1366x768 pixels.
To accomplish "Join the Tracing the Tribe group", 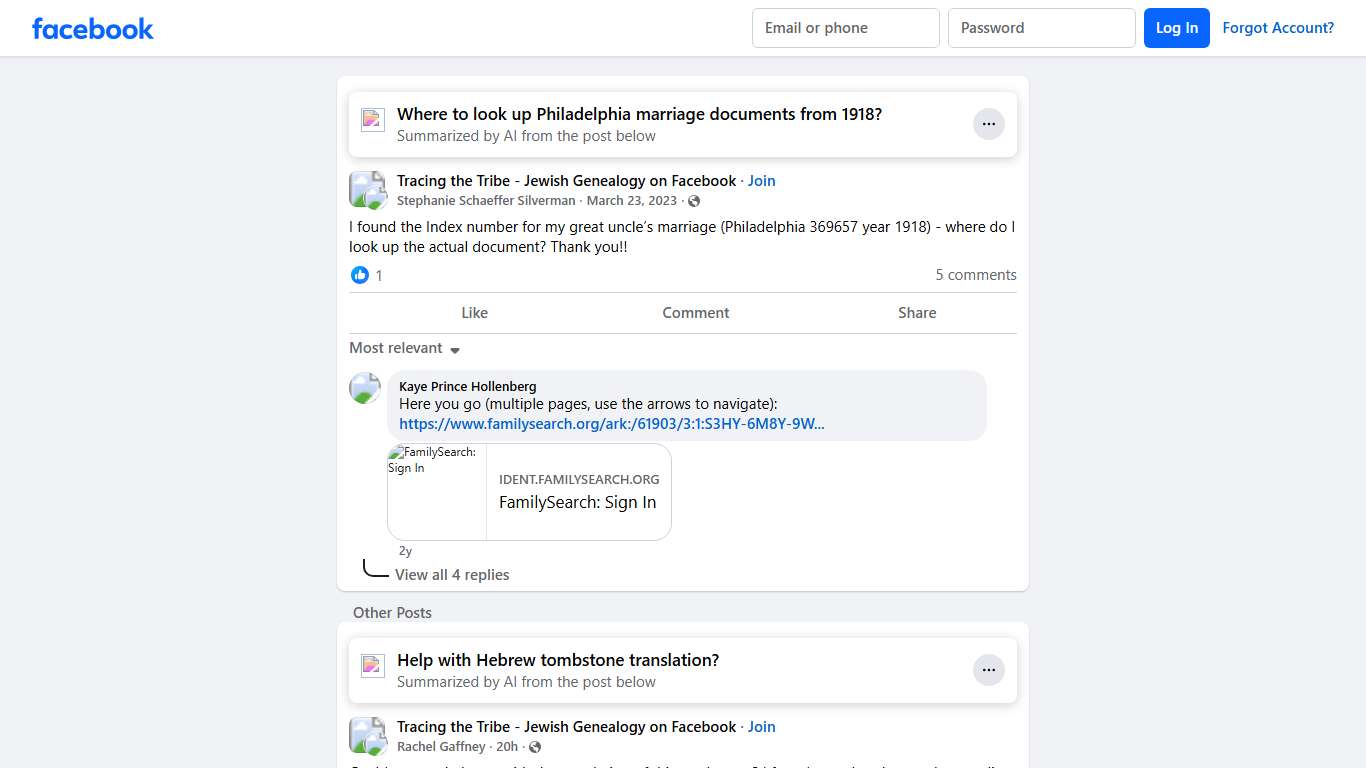I will [x=761, y=180].
